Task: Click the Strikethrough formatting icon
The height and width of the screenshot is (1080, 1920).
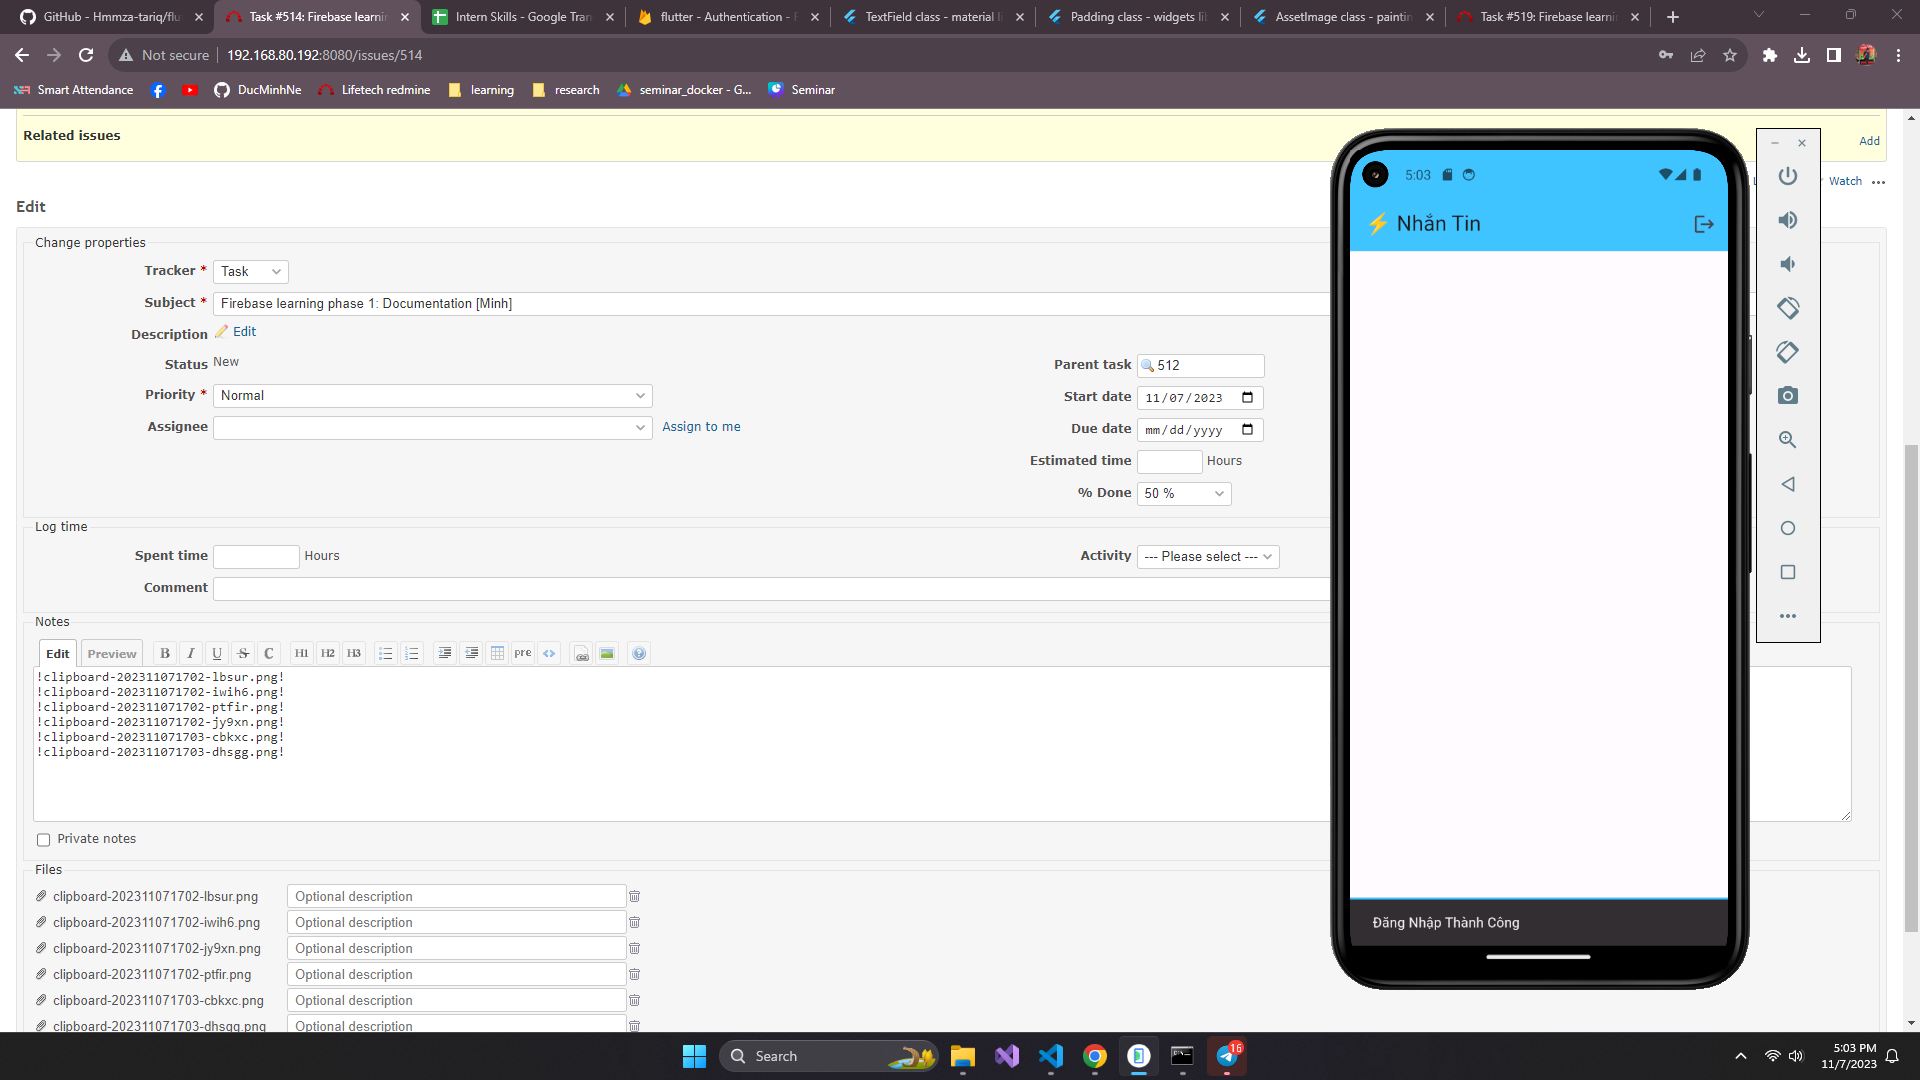Action: 243,653
